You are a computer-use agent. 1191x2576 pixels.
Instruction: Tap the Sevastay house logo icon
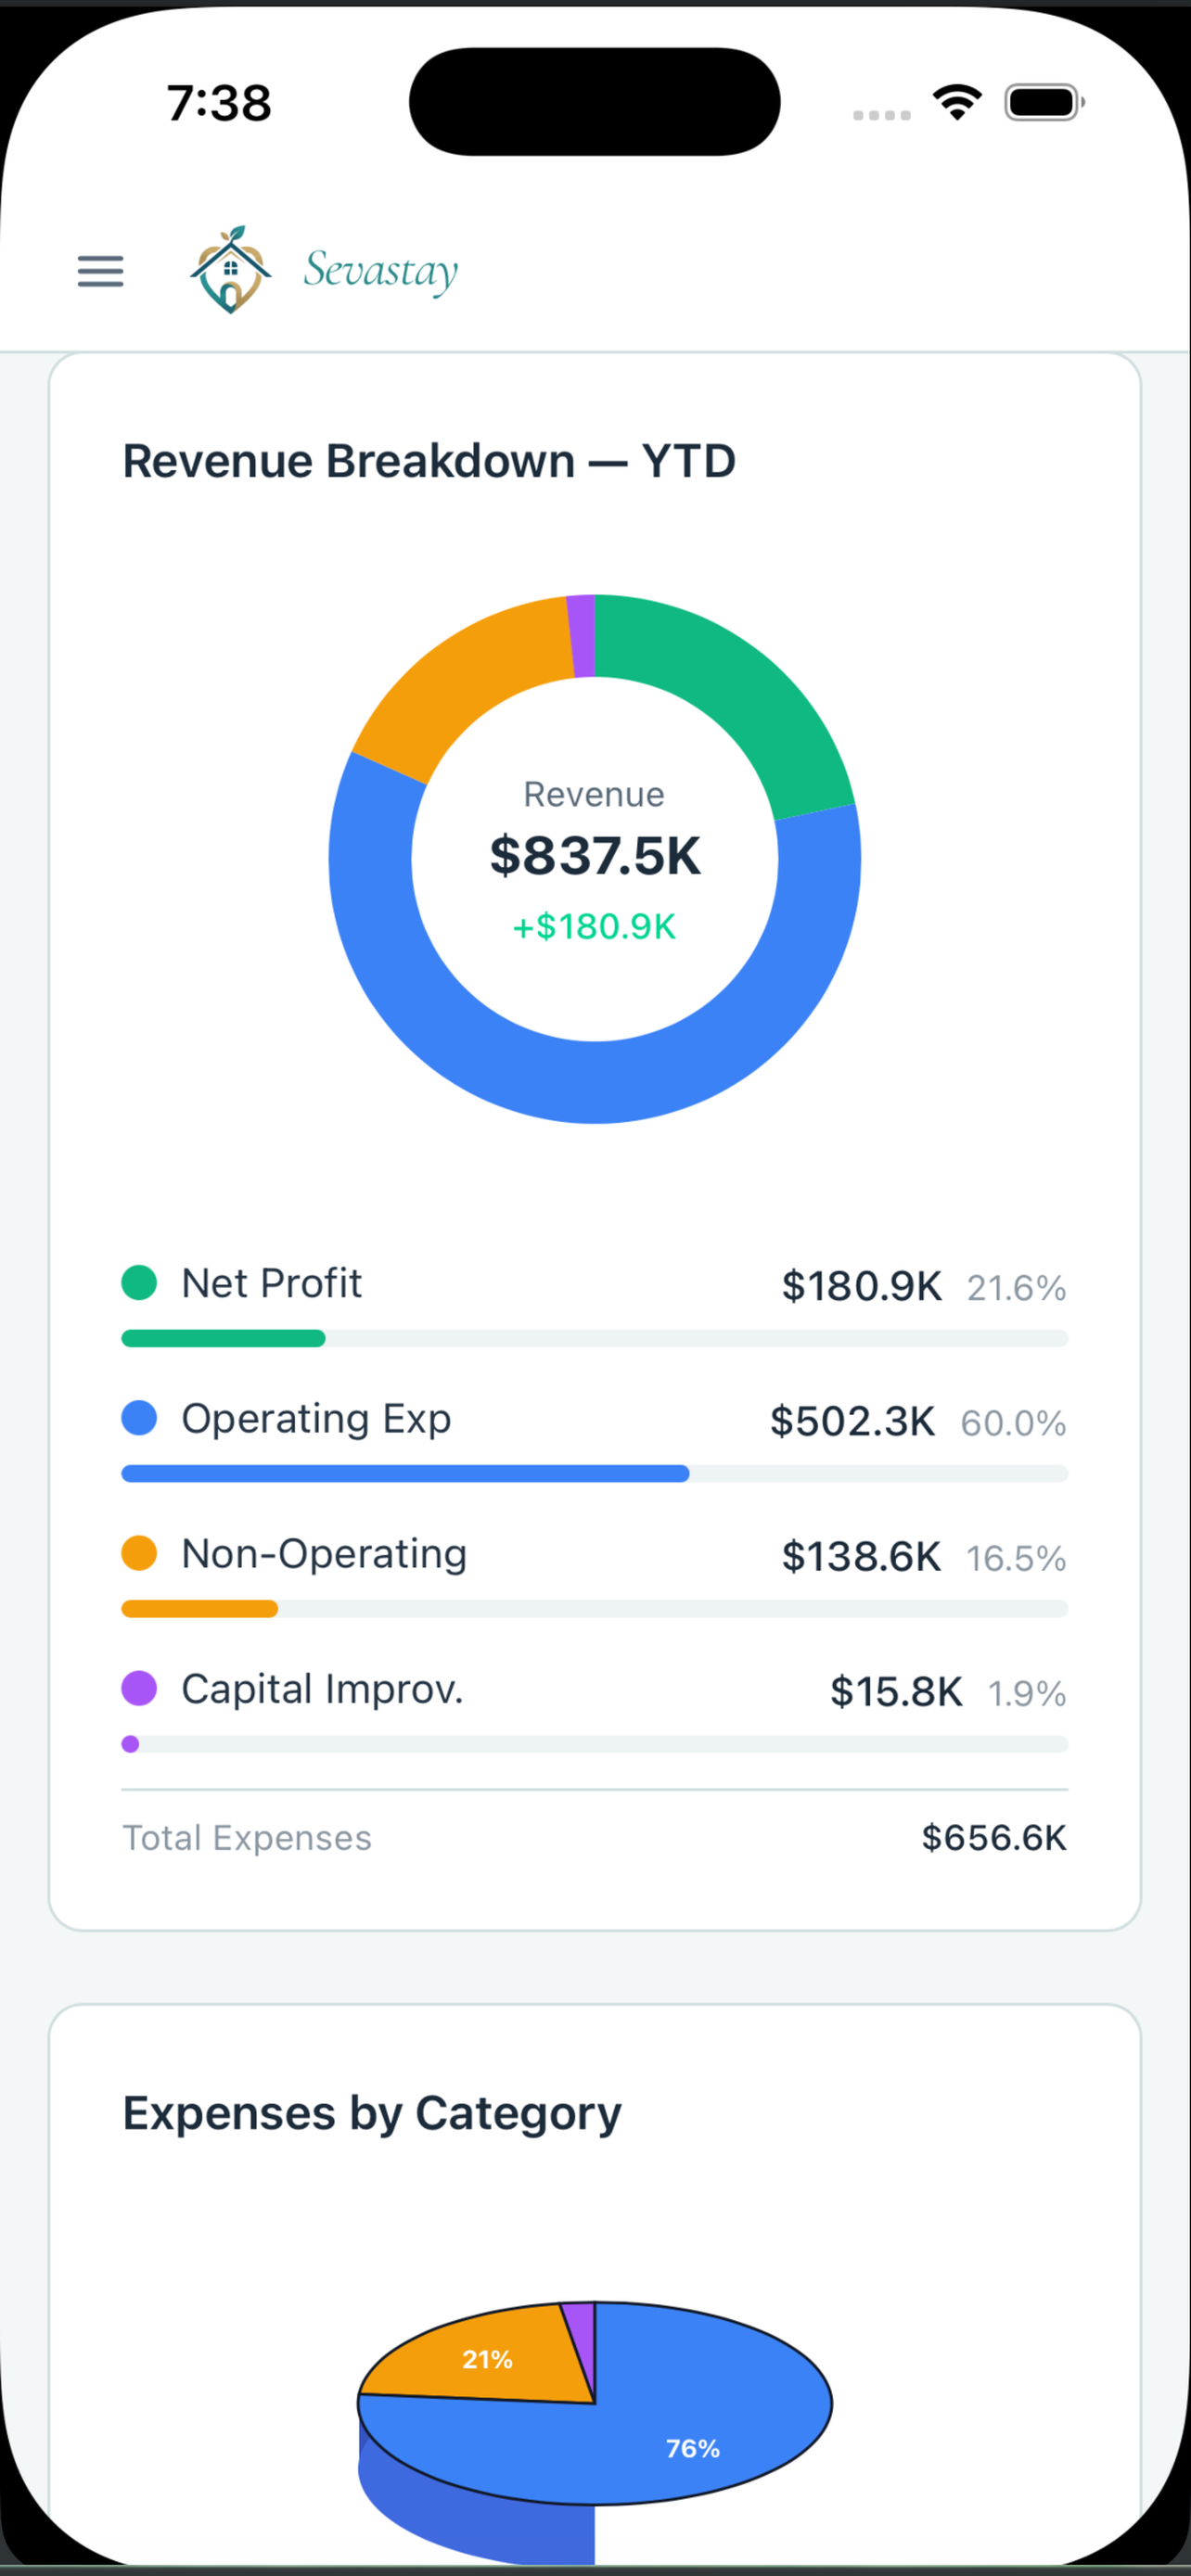(x=231, y=270)
